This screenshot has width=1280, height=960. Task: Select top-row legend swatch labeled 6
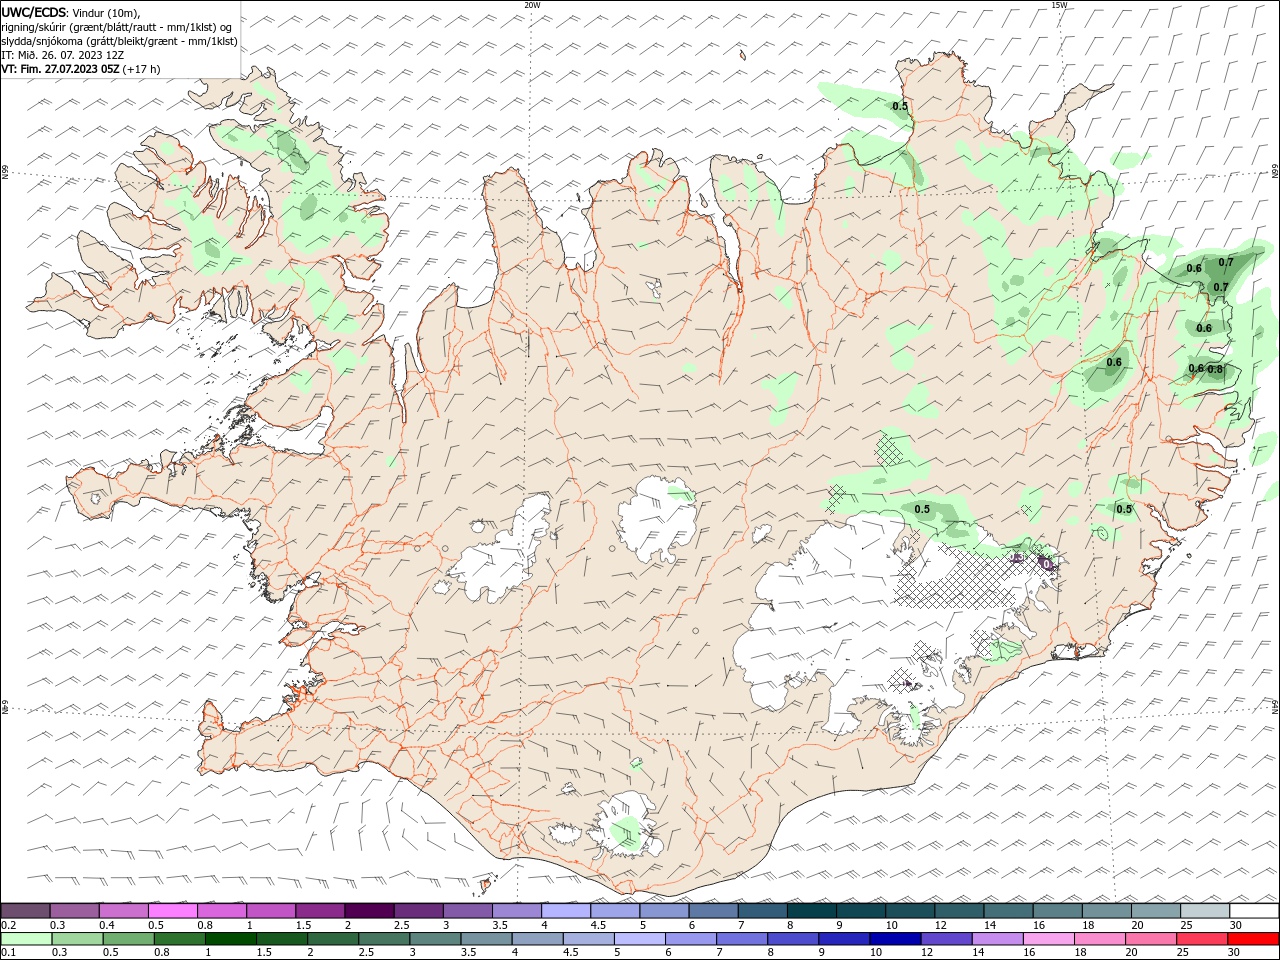tap(712, 911)
